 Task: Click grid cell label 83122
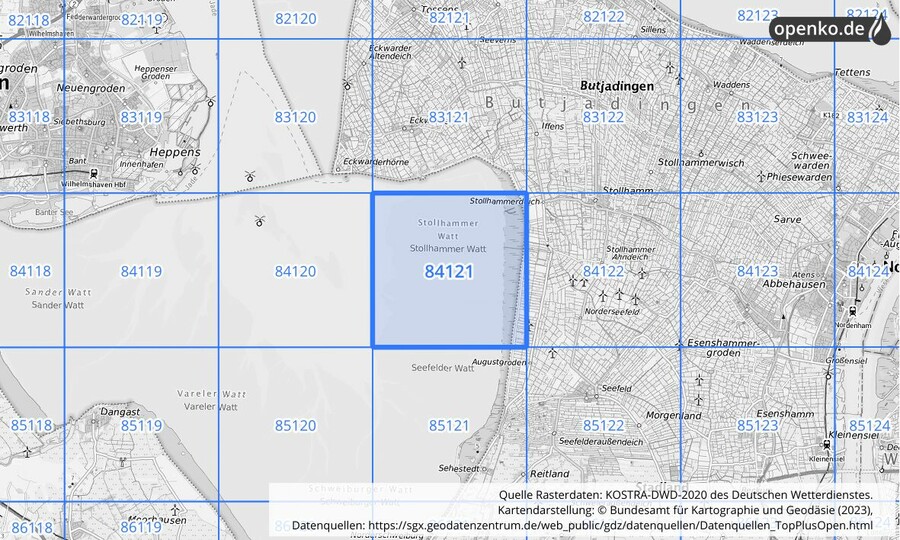(603, 117)
